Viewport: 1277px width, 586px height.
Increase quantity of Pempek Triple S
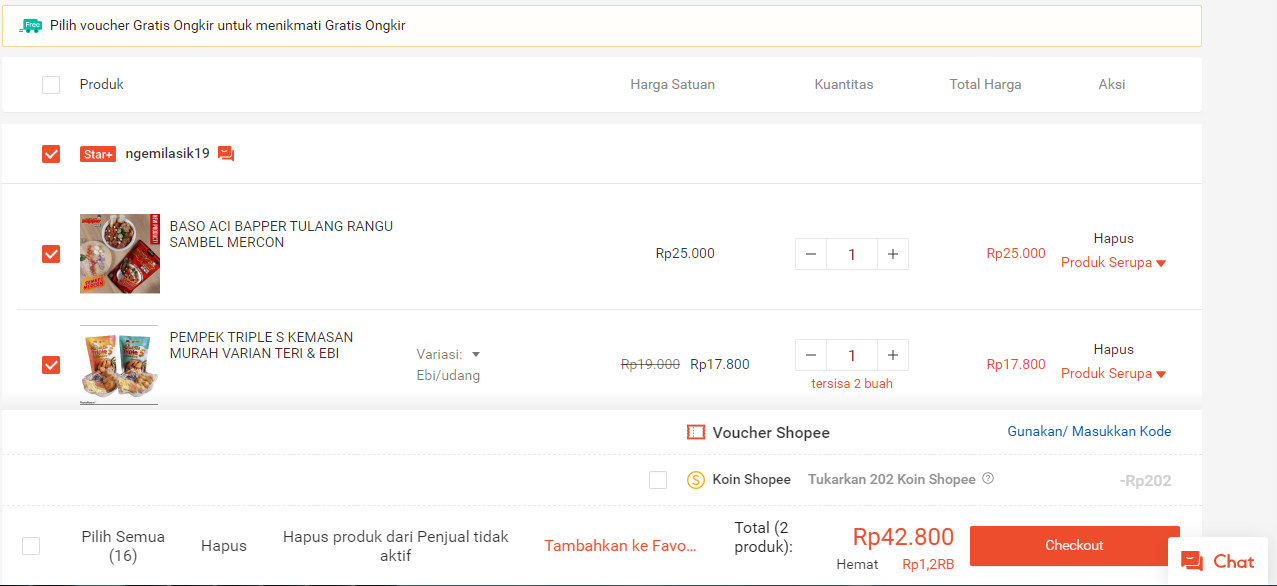(893, 355)
